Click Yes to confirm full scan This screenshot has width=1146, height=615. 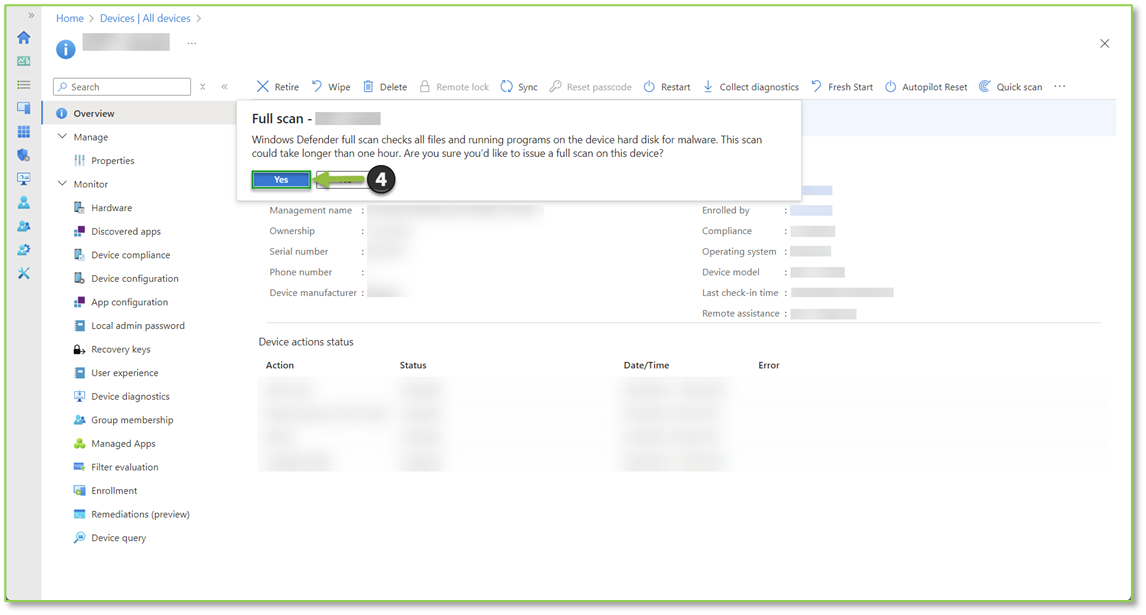[281, 180]
